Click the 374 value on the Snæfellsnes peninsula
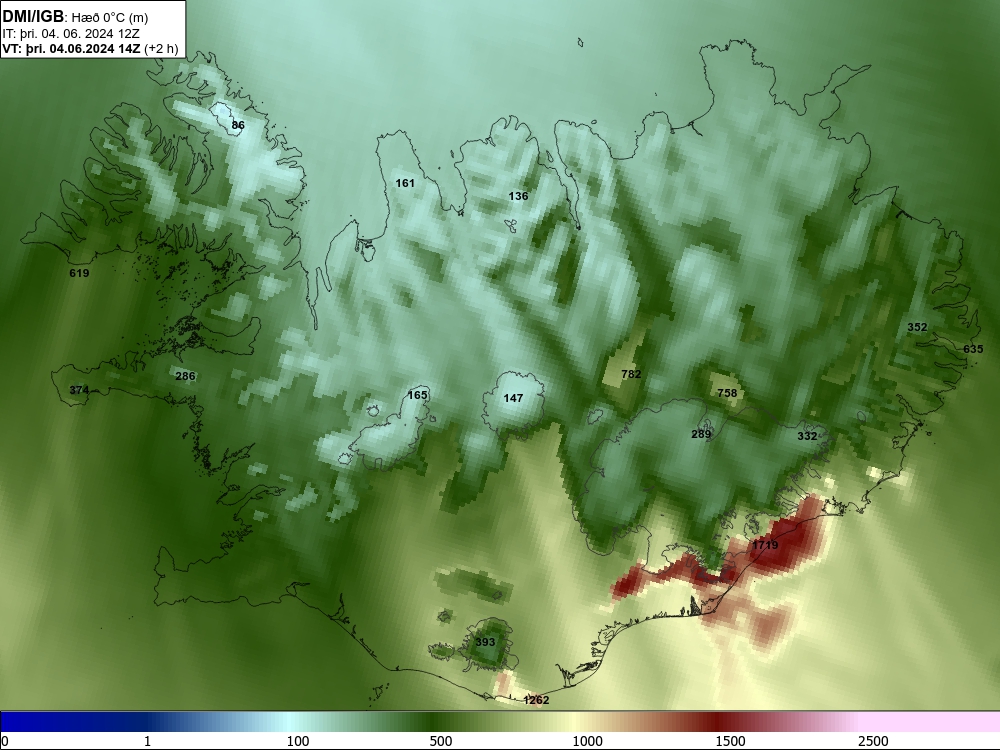 [79, 390]
